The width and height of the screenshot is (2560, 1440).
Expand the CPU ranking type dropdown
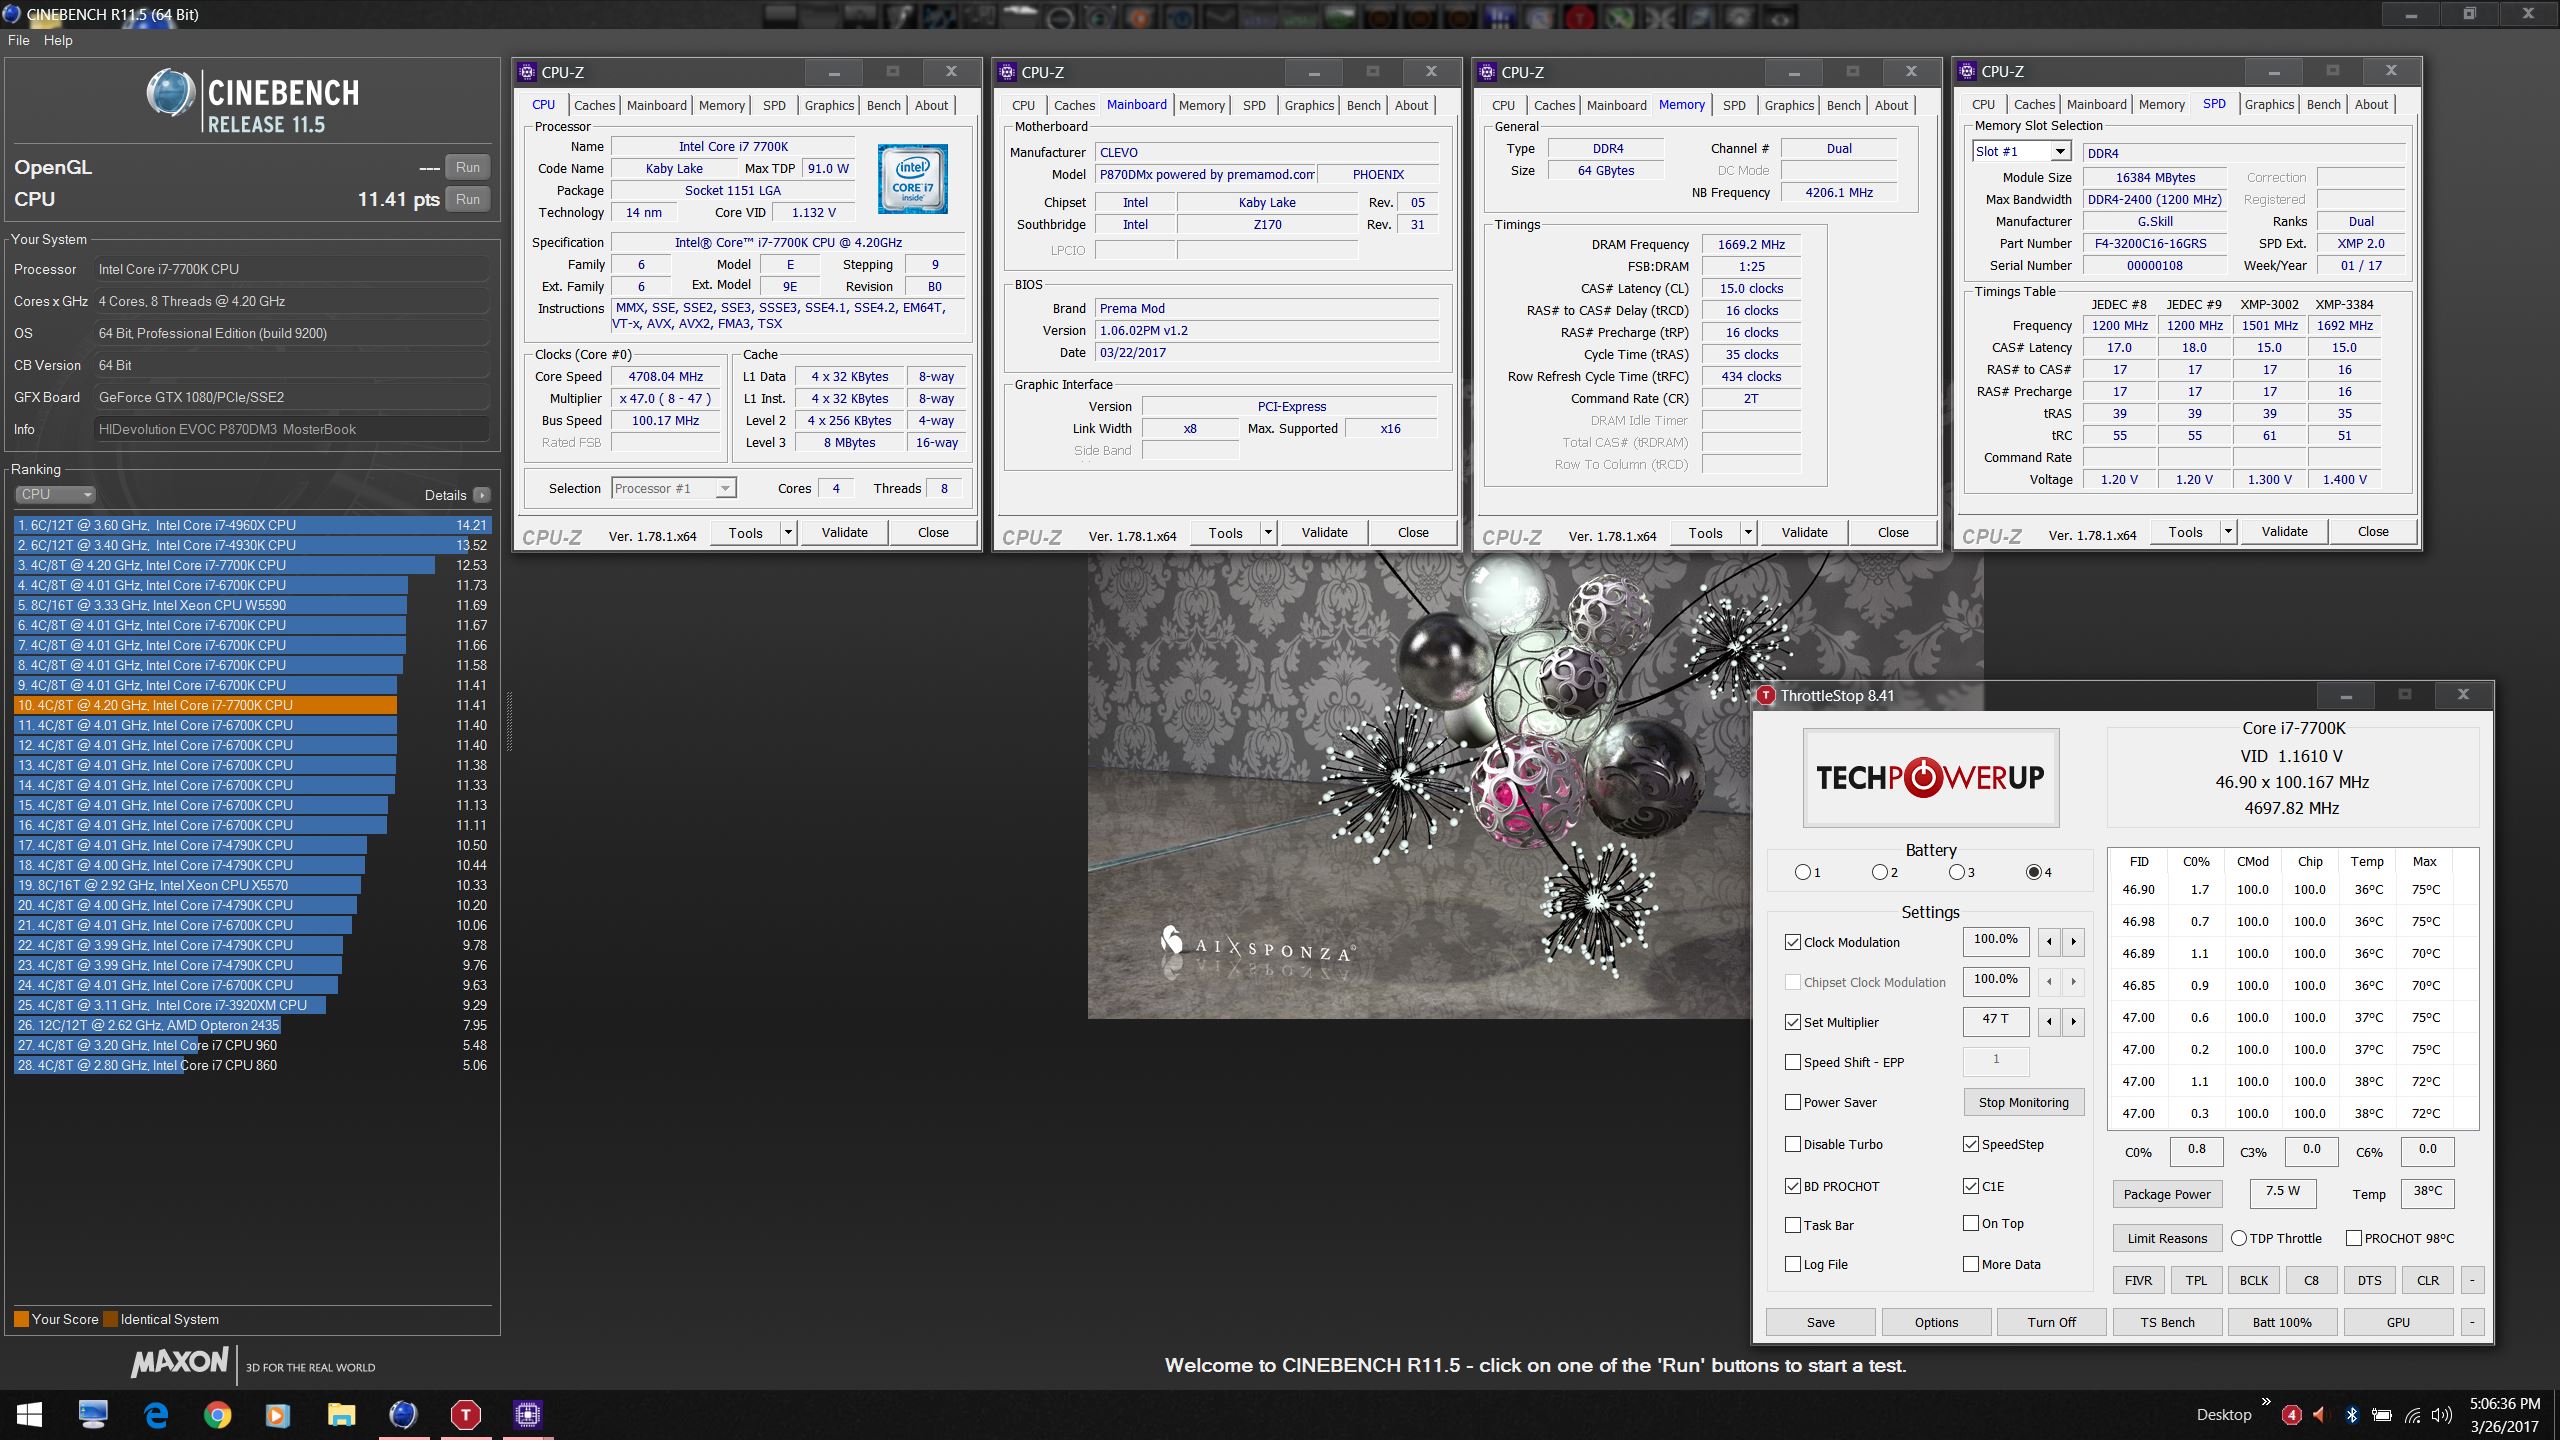55,495
